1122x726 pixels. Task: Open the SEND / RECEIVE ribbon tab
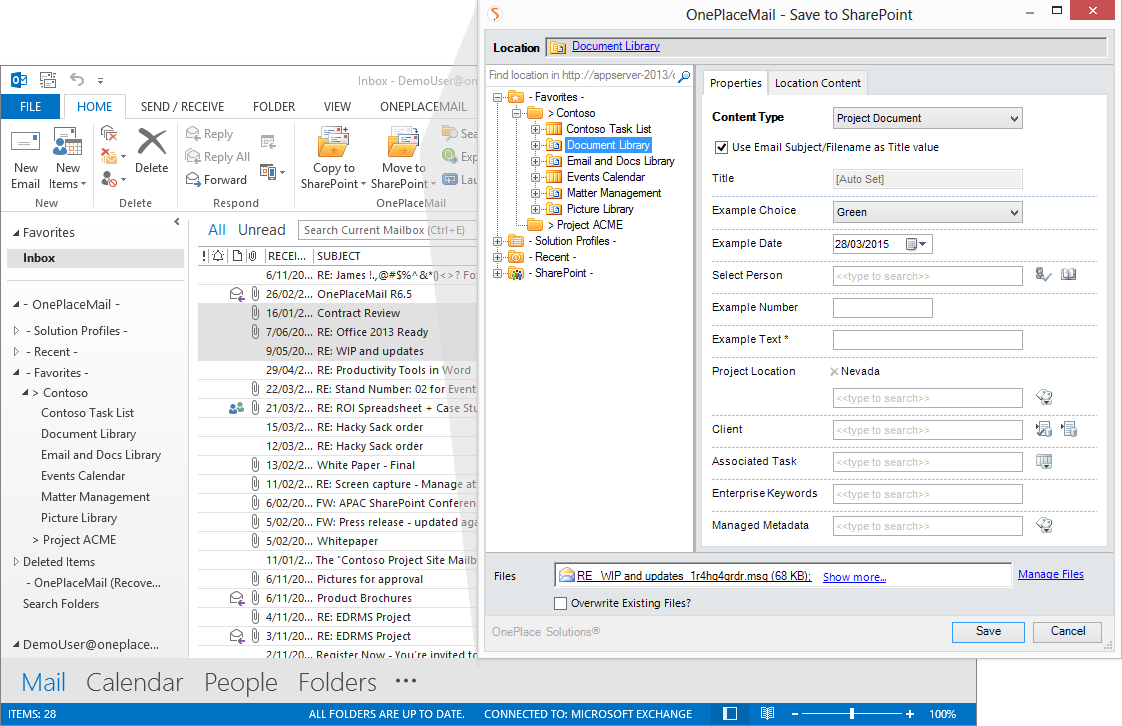tap(182, 107)
